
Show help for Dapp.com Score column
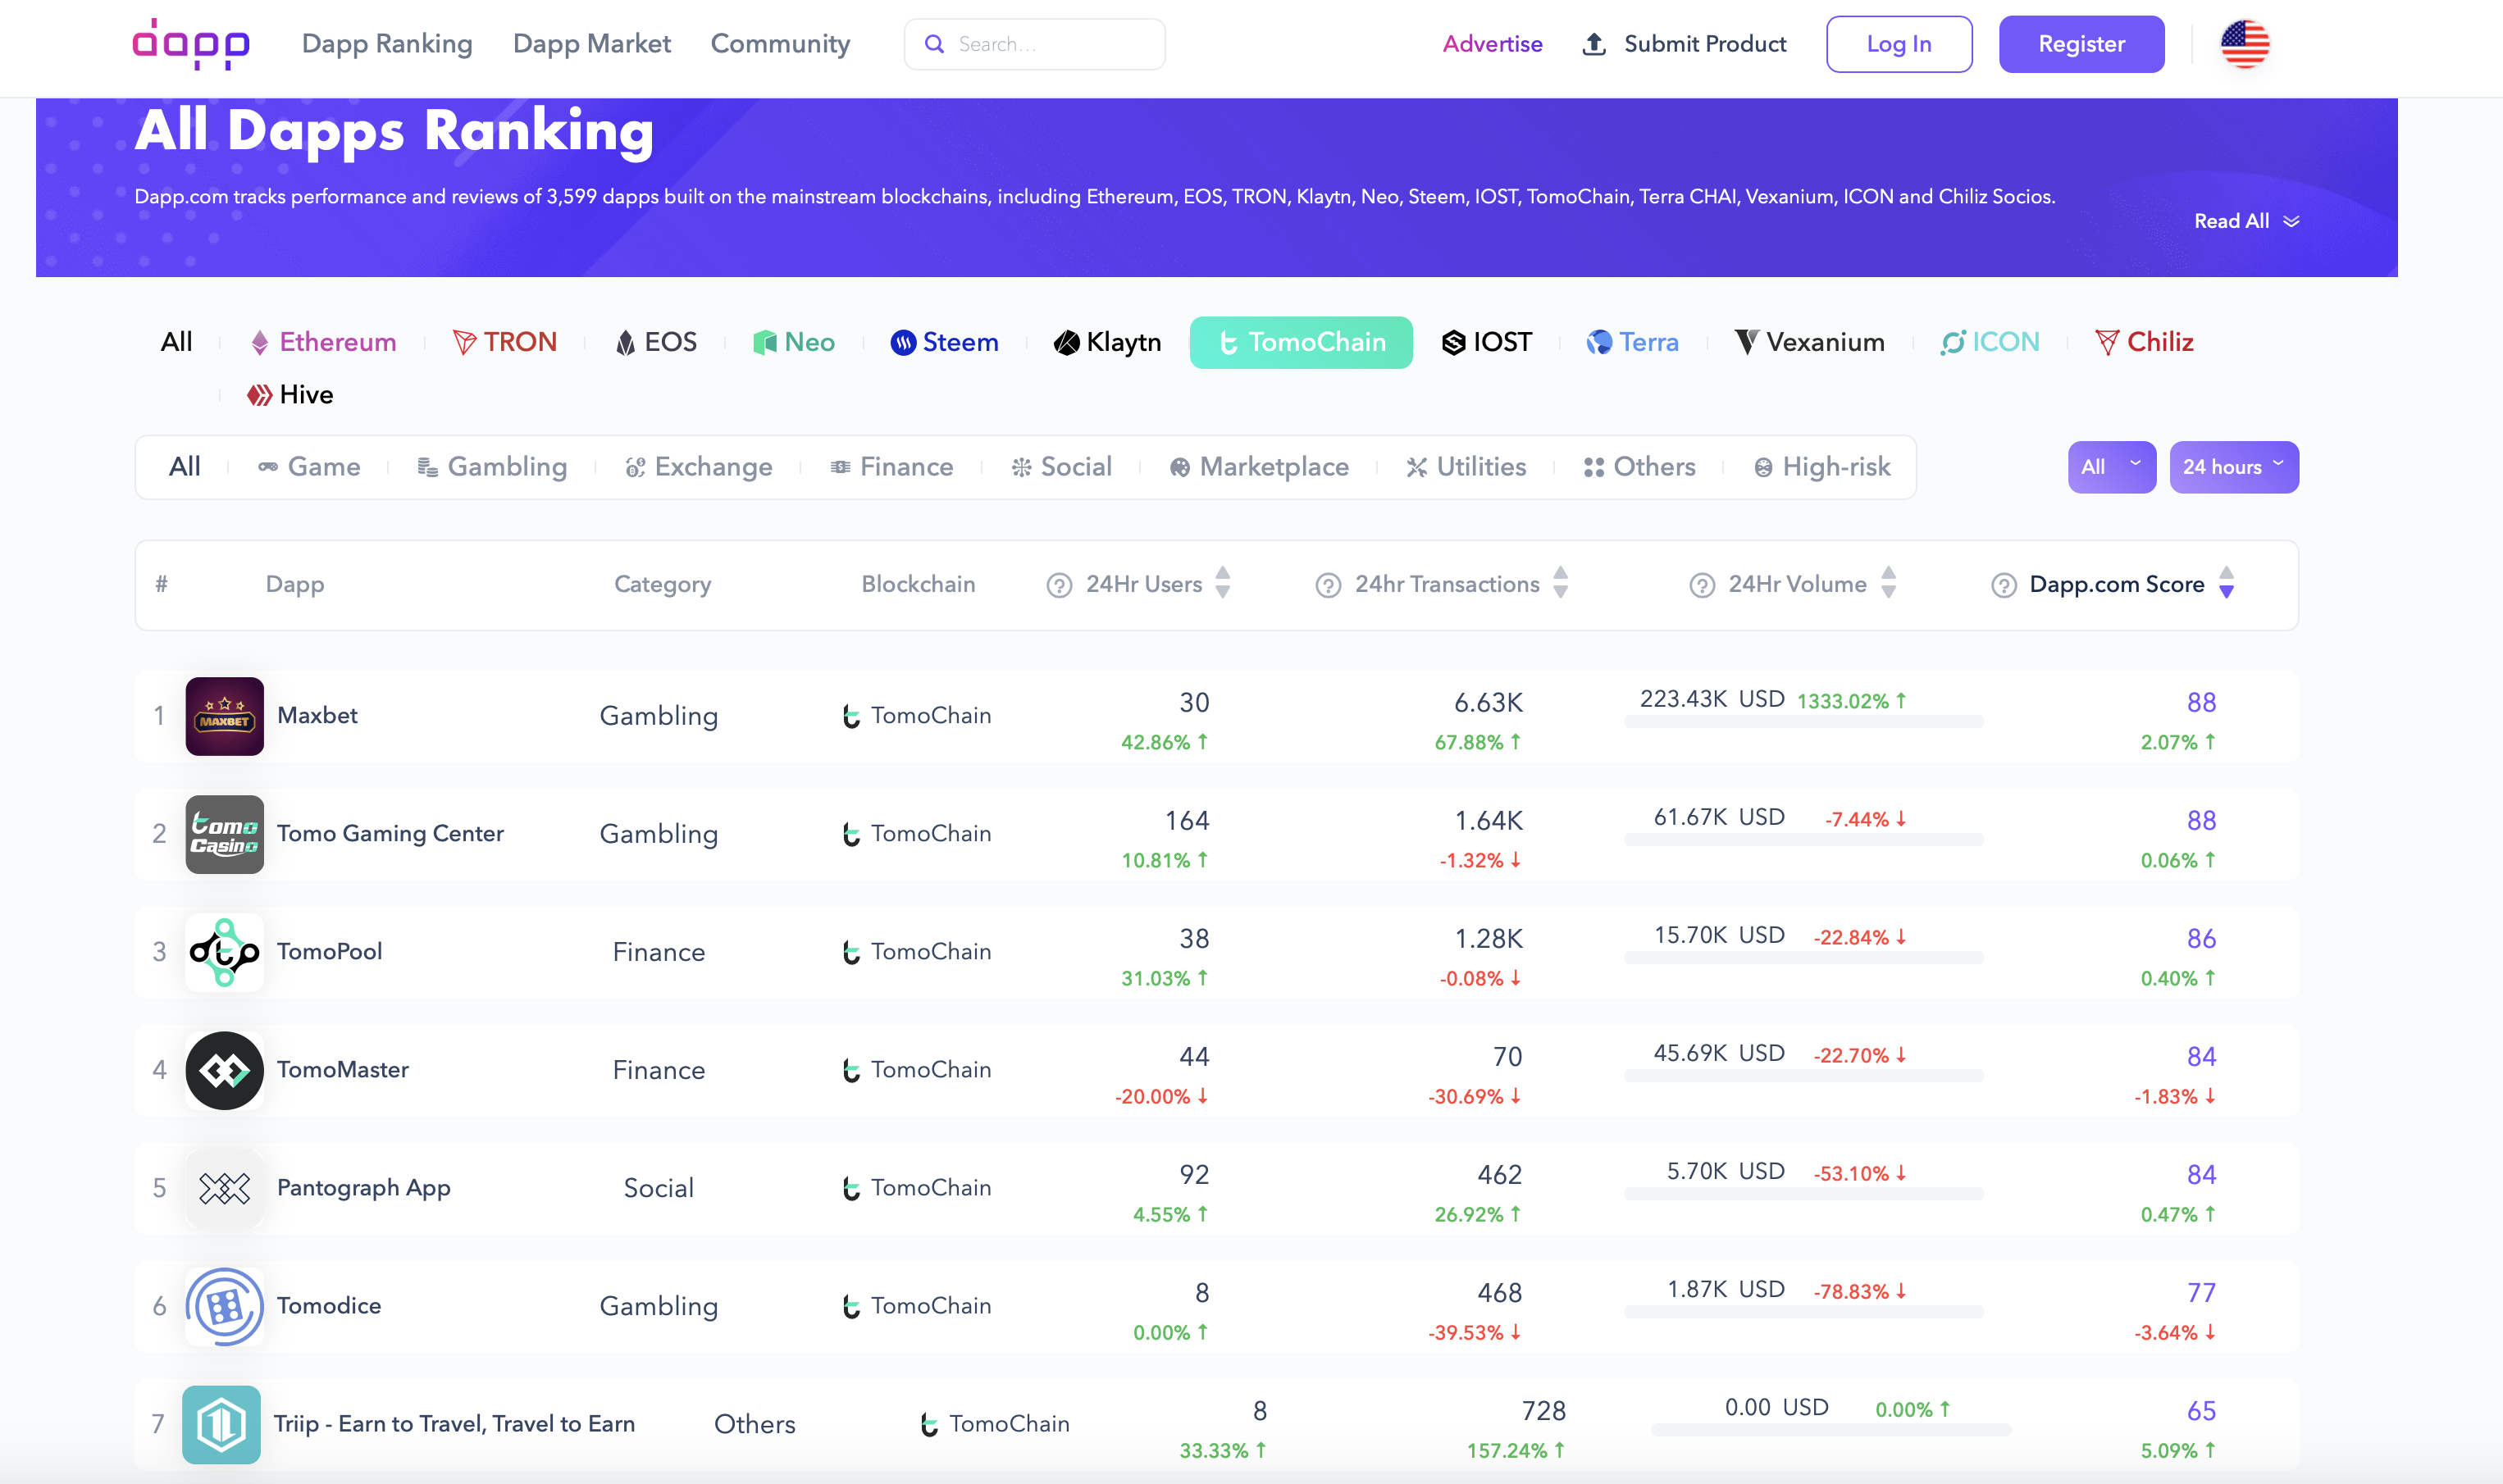[2004, 585]
